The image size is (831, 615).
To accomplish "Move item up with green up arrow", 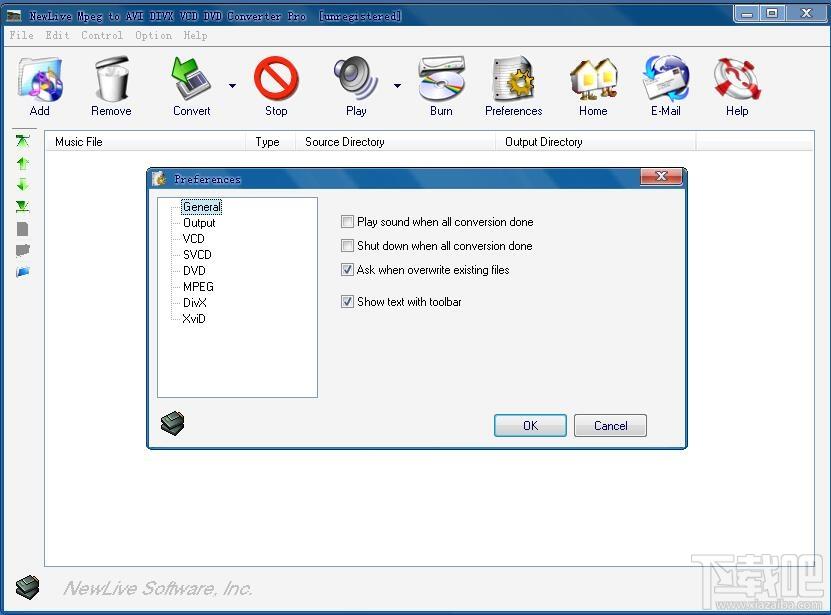I will 23,163.
